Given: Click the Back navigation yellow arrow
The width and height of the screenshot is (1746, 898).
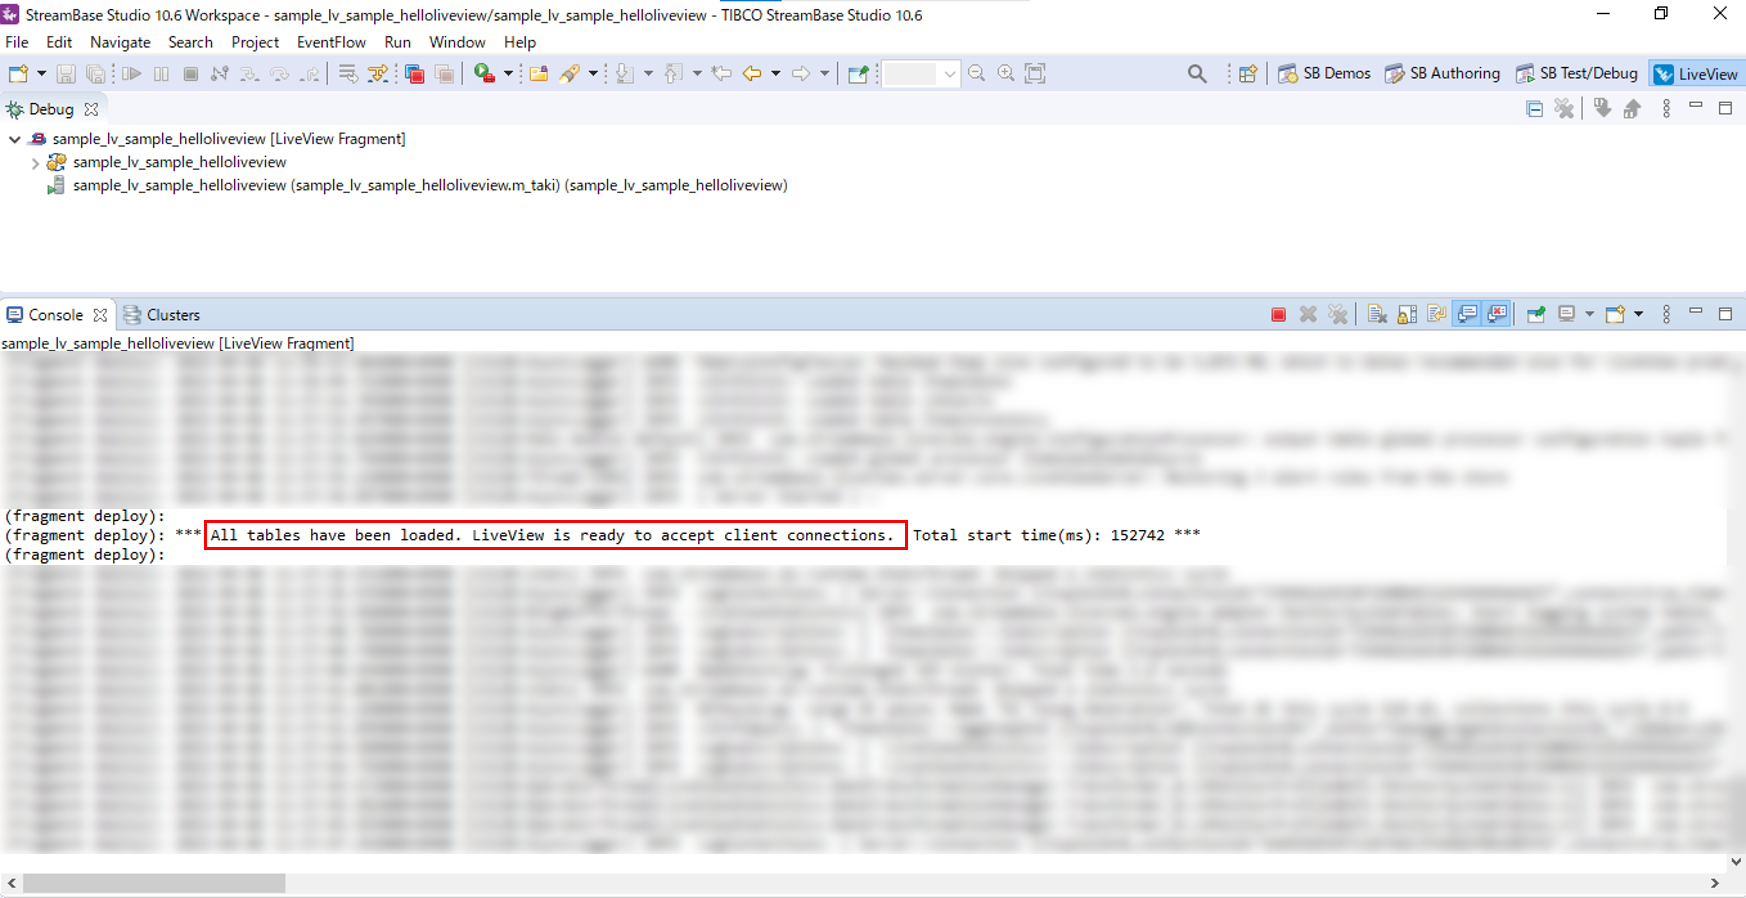Looking at the screenshot, I should (752, 74).
